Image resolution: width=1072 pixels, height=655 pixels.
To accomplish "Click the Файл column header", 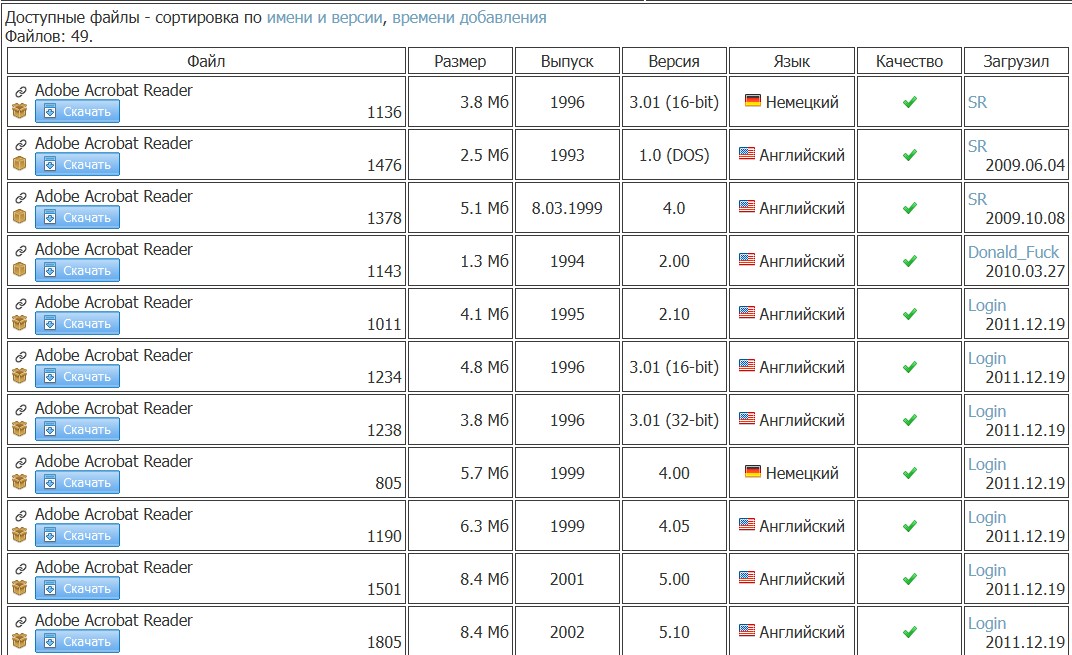I will pos(206,61).
